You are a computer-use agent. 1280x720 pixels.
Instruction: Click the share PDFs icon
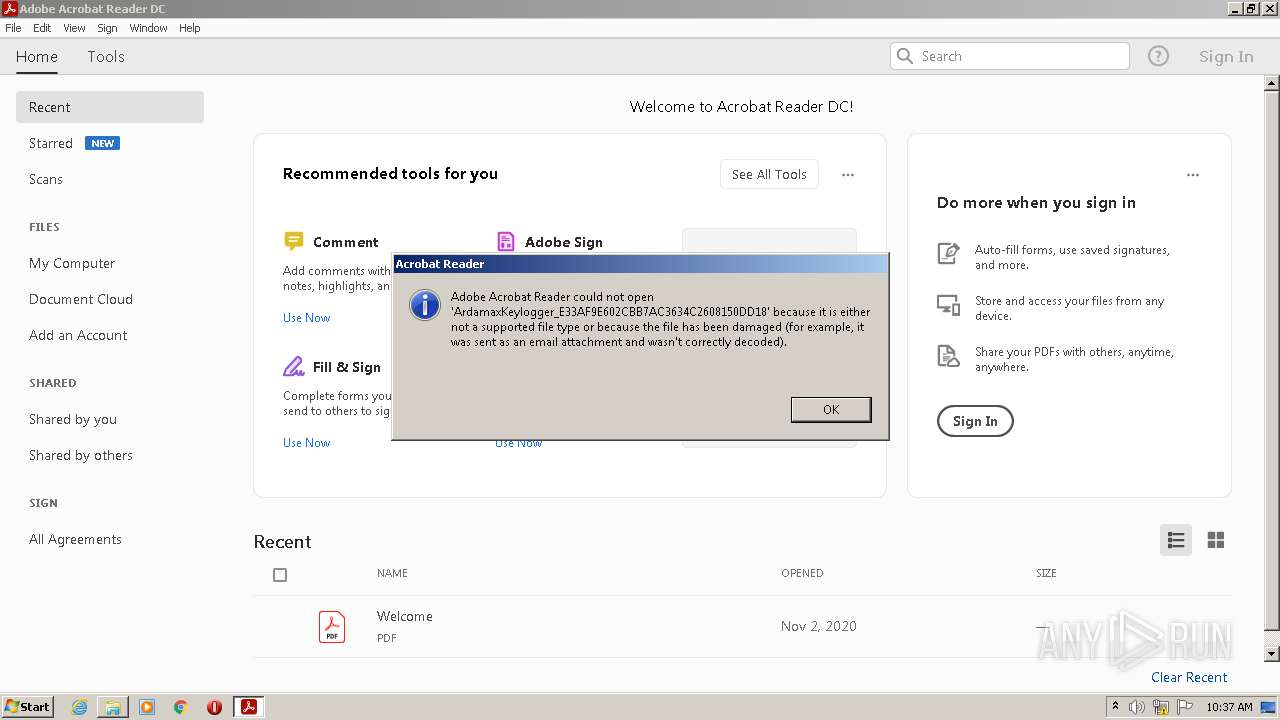point(948,356)
